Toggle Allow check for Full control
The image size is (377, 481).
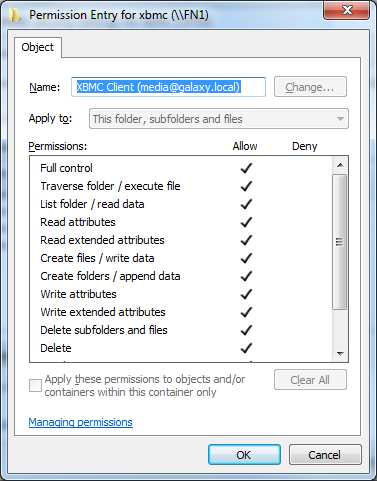tap(246, 168)
